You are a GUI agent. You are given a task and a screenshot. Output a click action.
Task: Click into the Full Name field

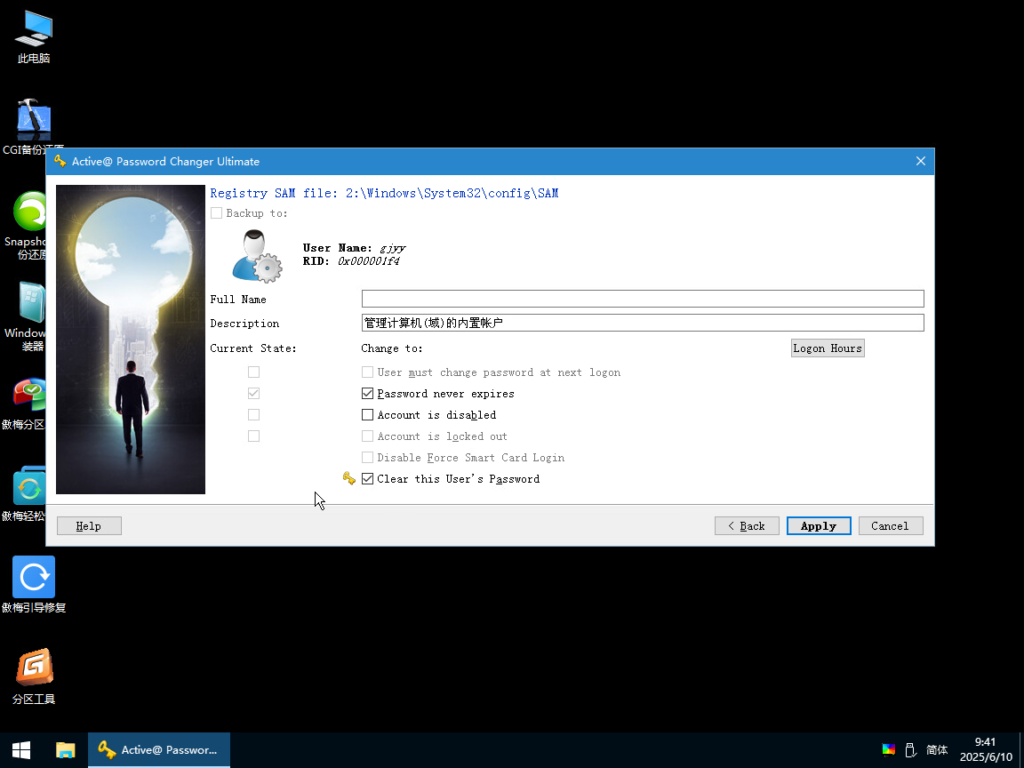click(643, 298)
